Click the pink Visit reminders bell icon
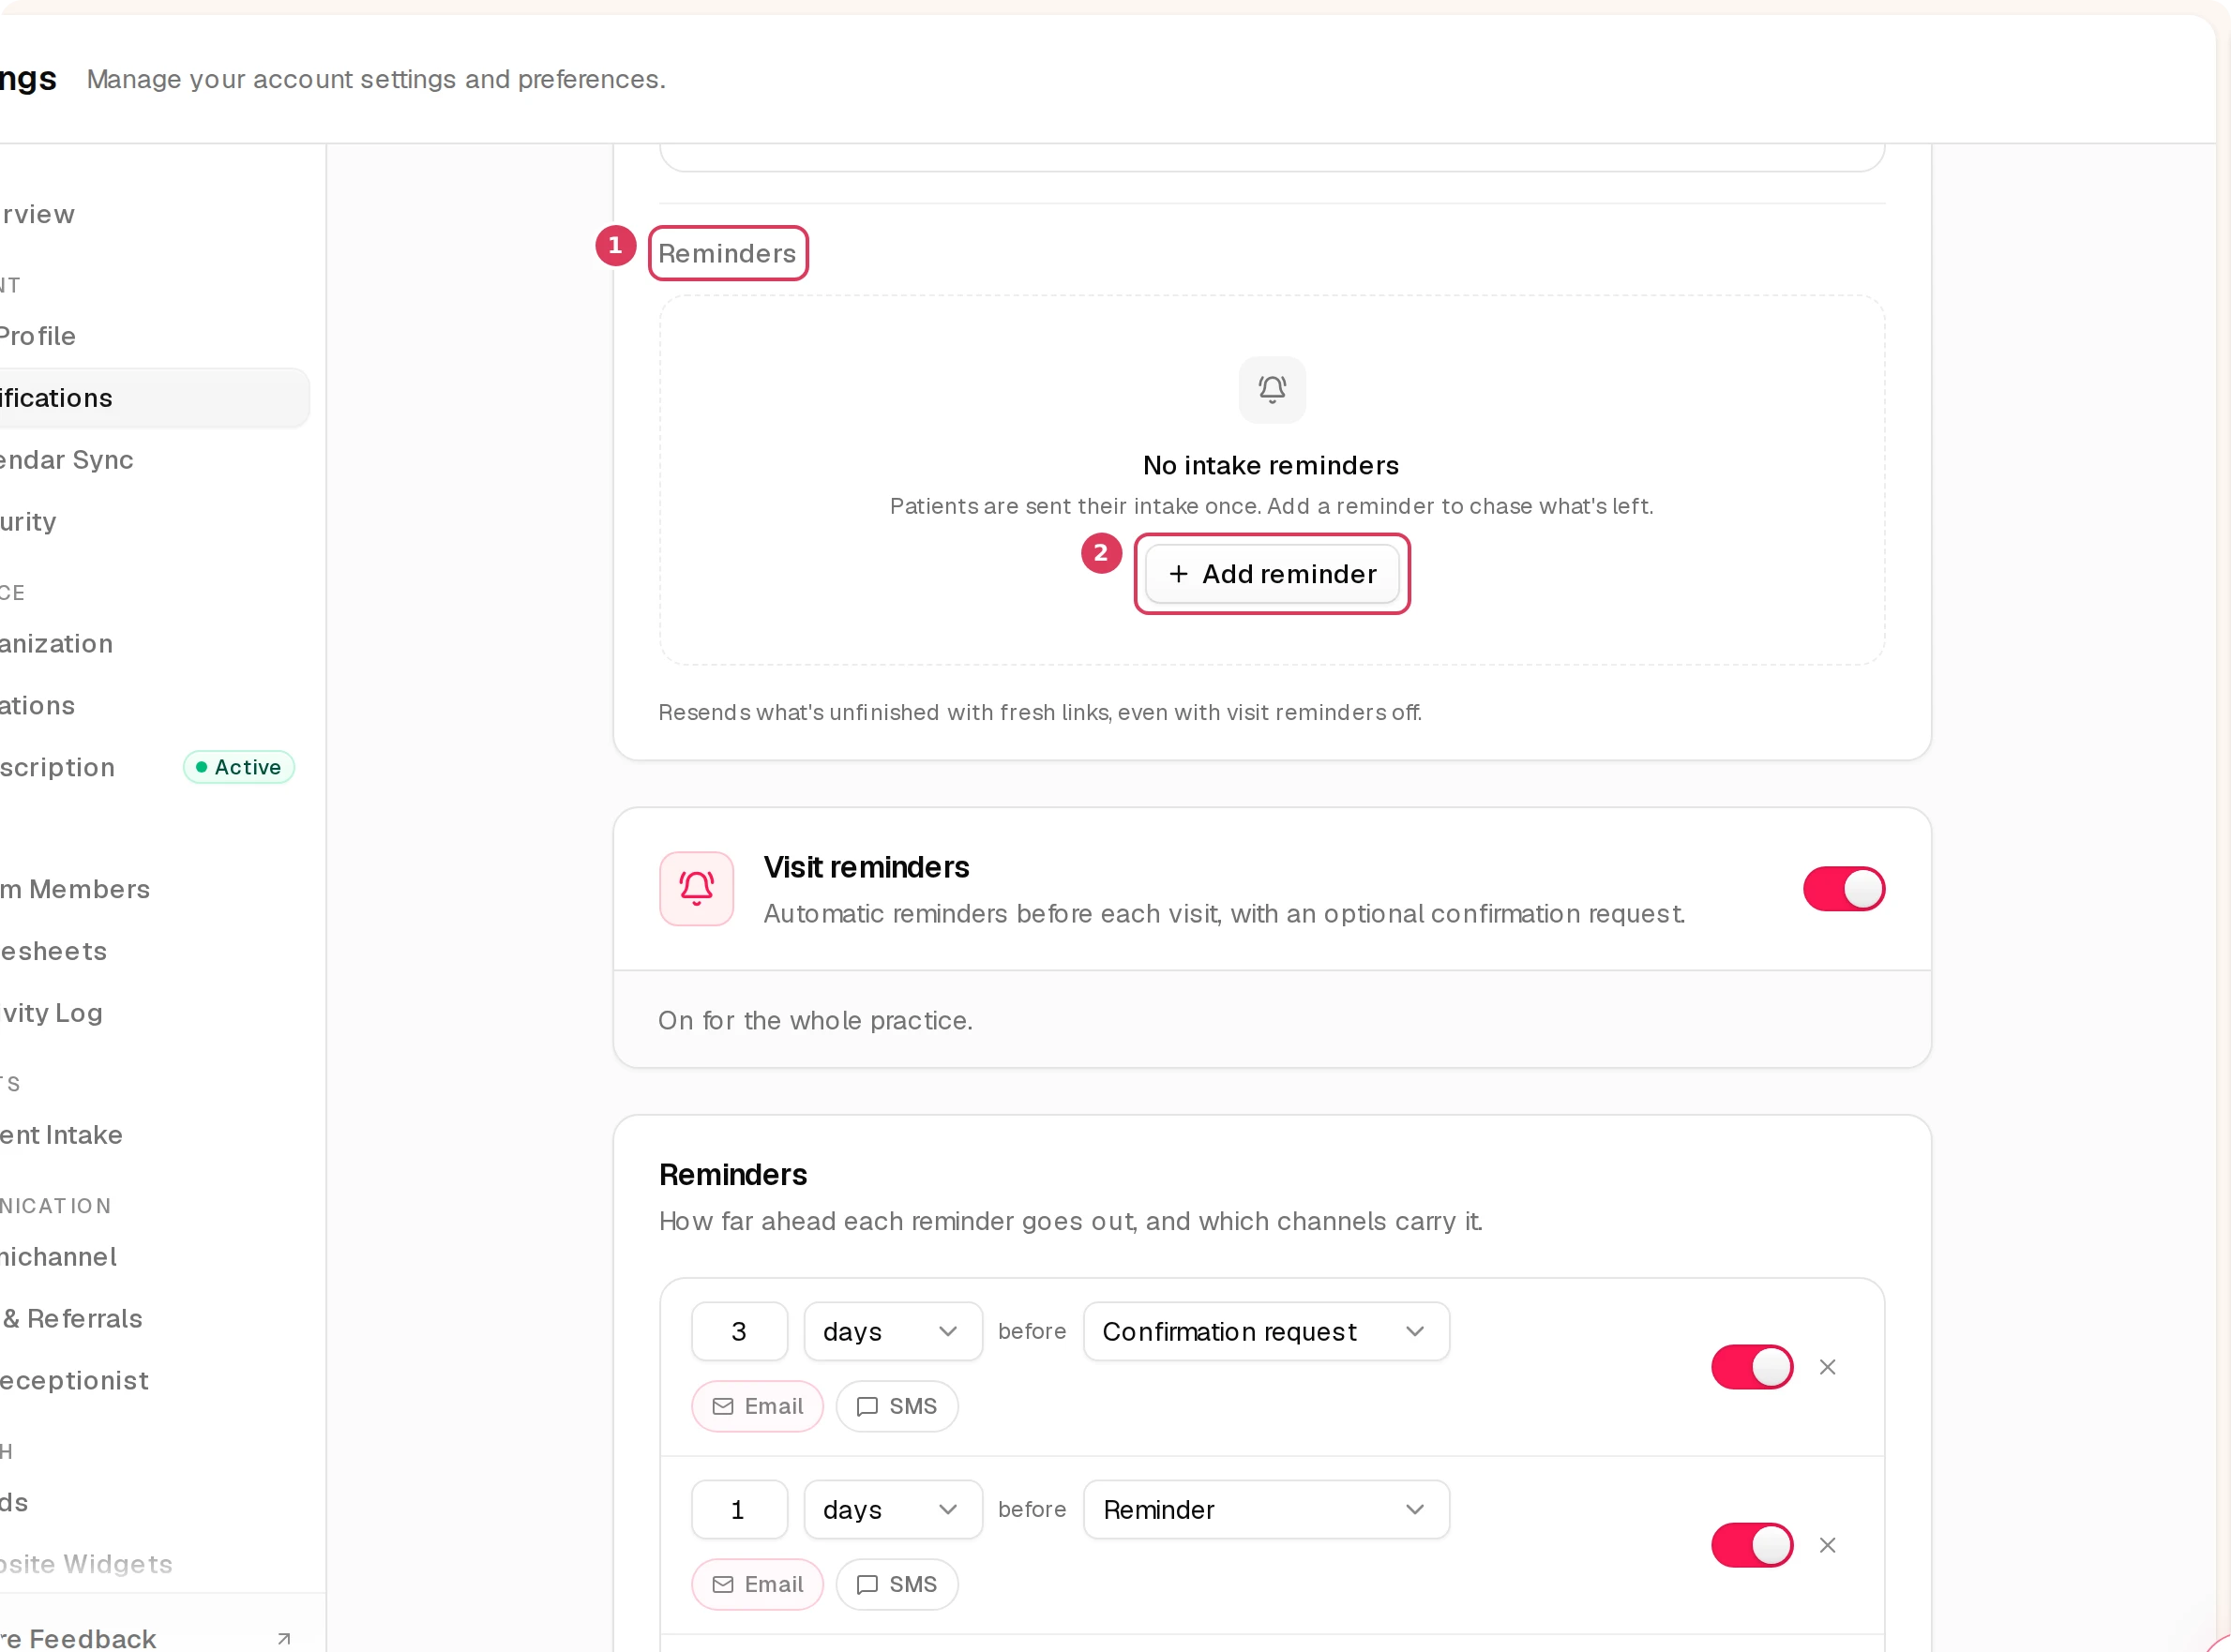The height and width of the screenshot is (1652, 2231). 696,888
